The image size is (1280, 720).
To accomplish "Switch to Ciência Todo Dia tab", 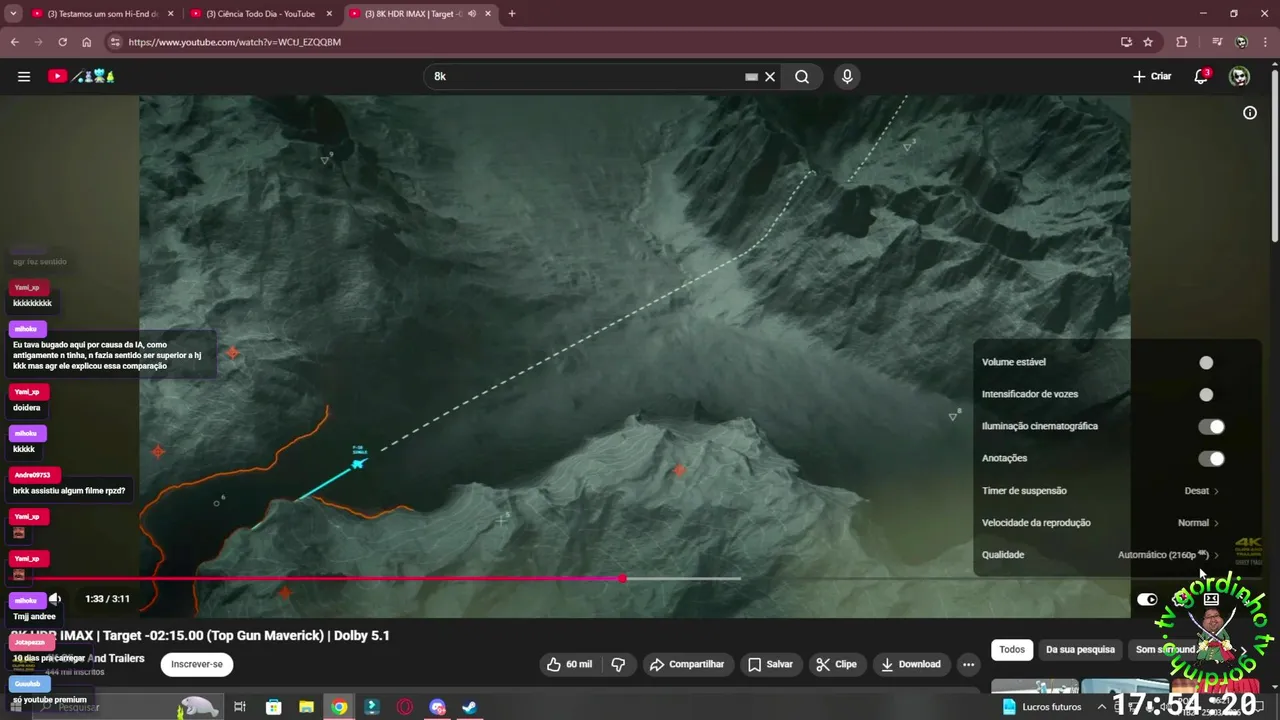I will [x=260, y=14].
